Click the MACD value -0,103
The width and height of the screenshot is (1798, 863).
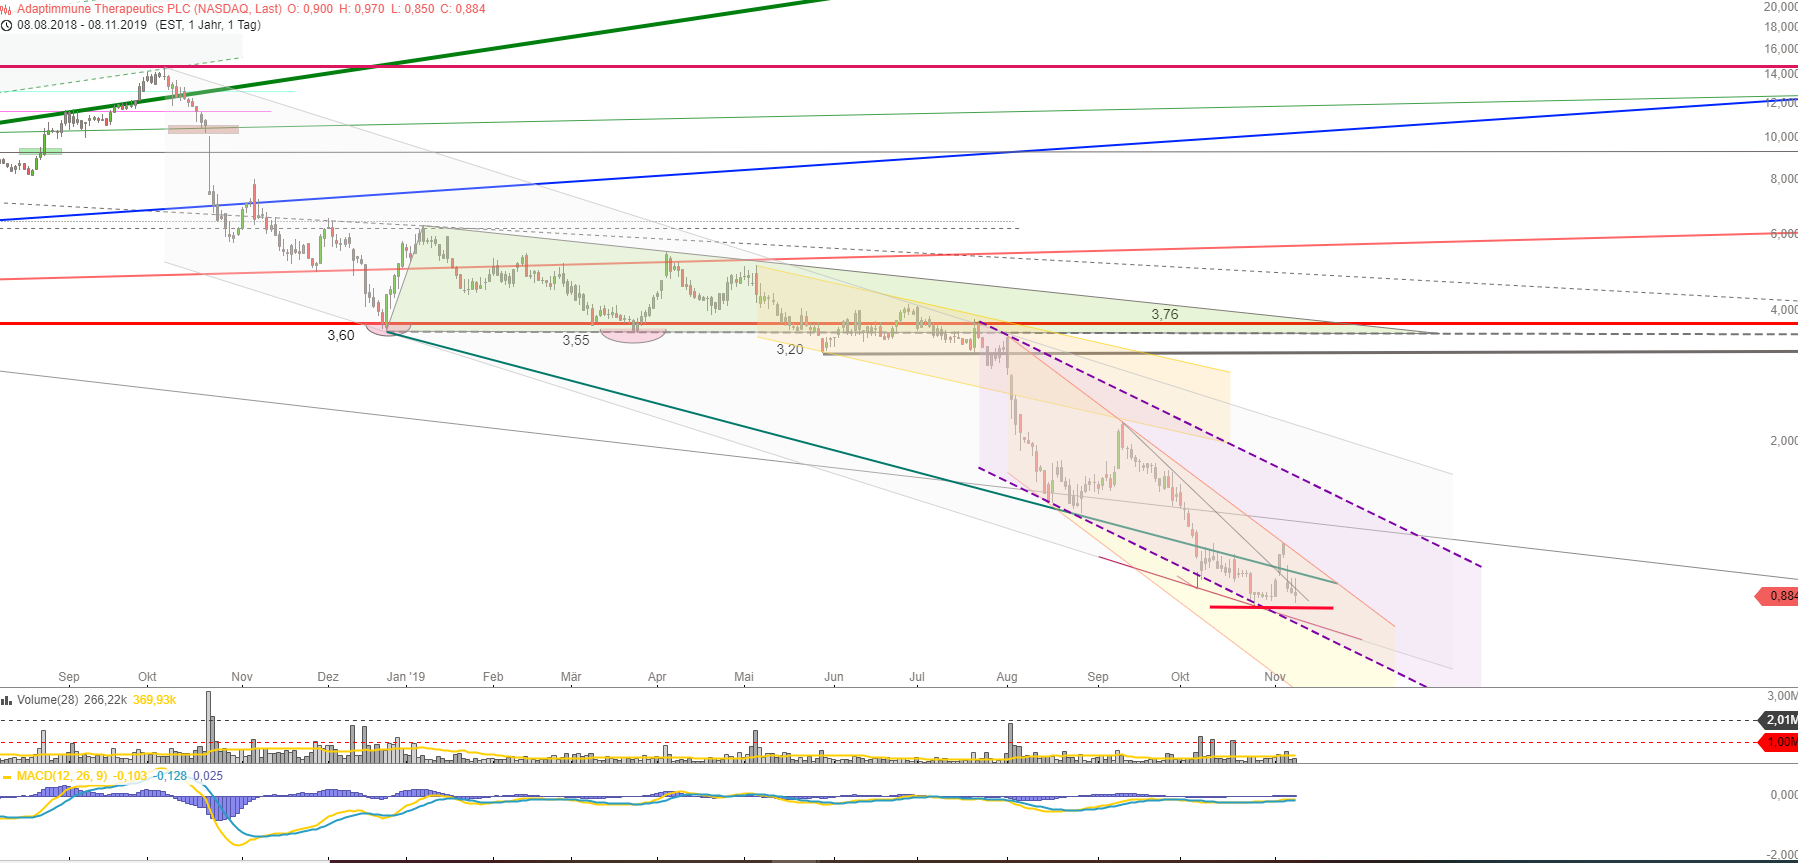click(x=130, y=776)
